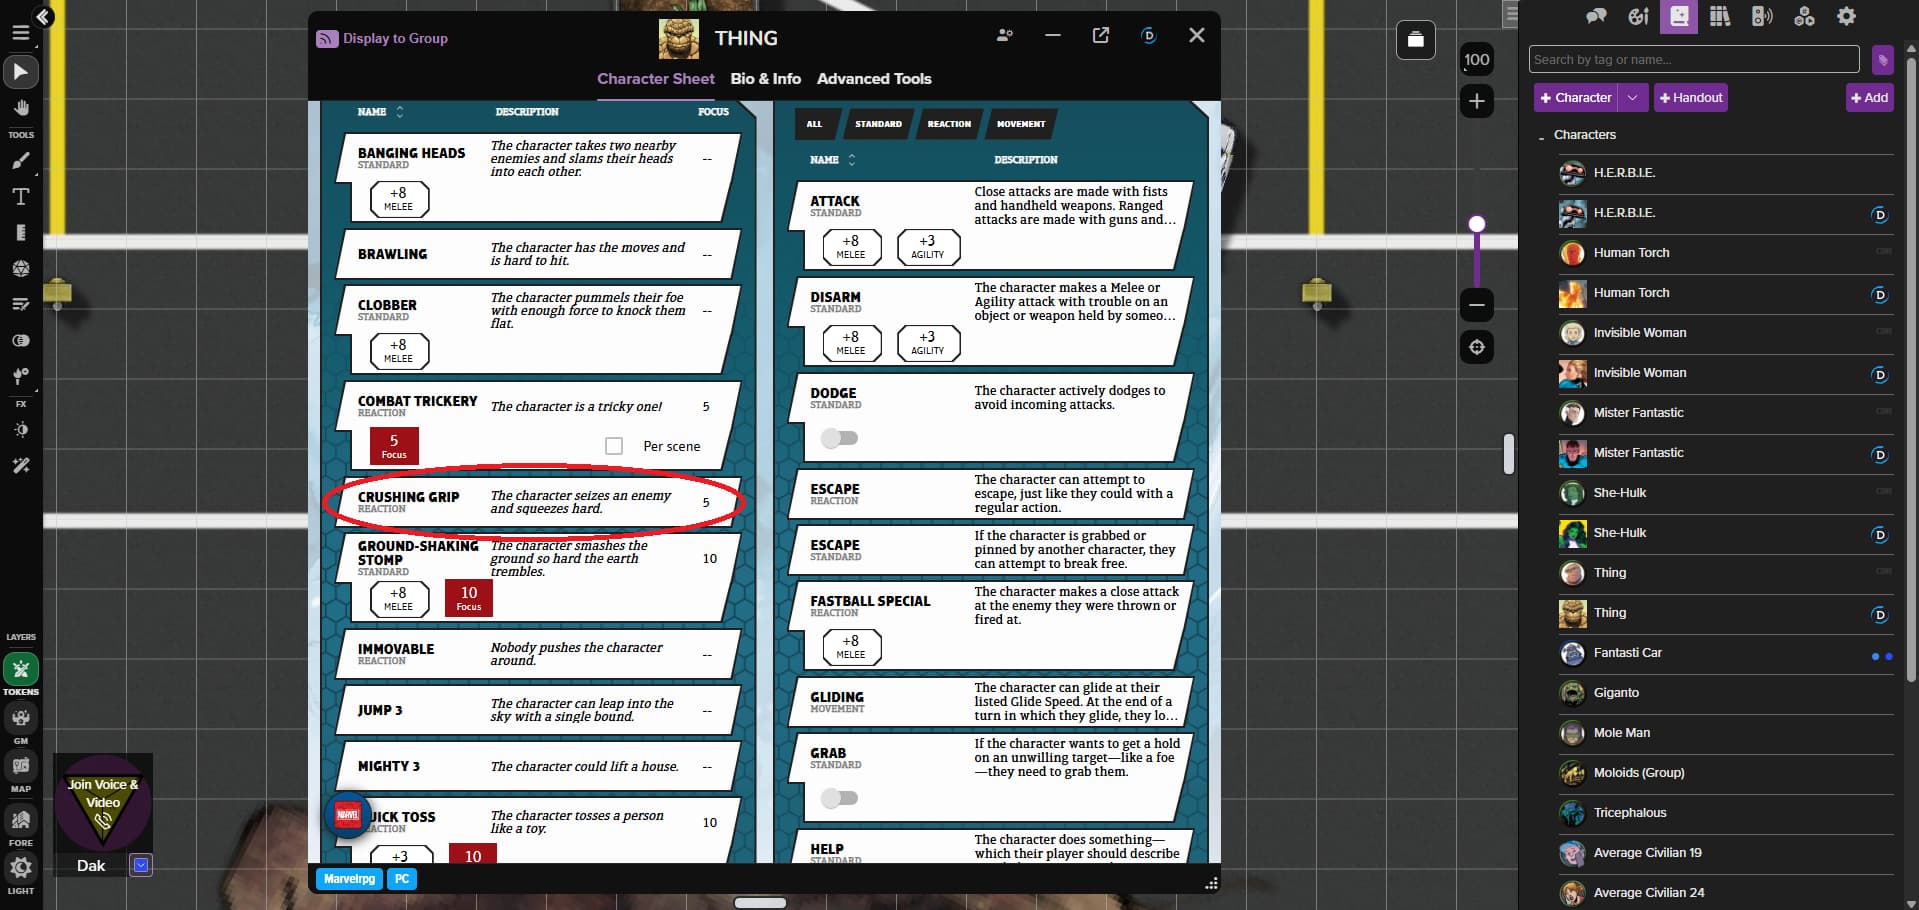Open the dropdown arrow next to + Character
Image resolution: width=1919 pixels, height=910 pixels.
(1632, 98)
